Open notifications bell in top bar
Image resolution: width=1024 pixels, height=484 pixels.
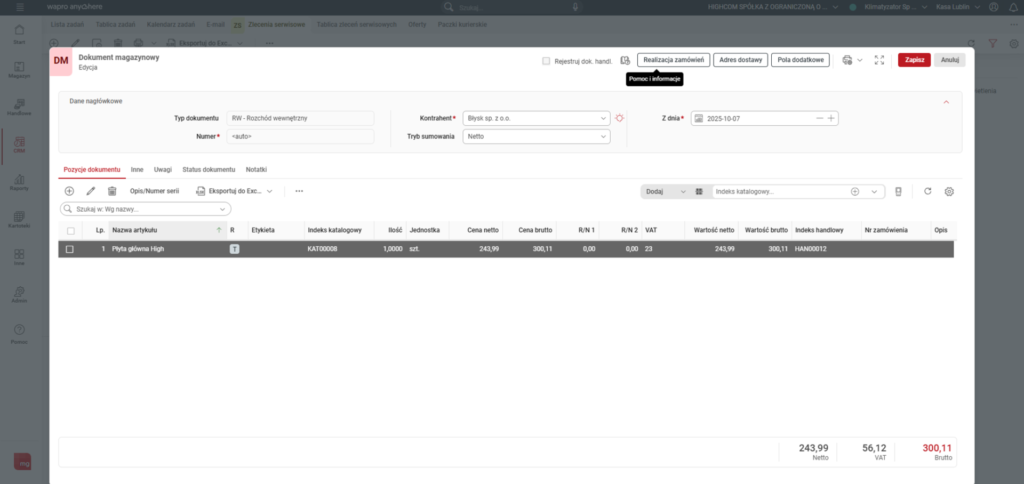pyautogui.click(x=1012, y=7)
